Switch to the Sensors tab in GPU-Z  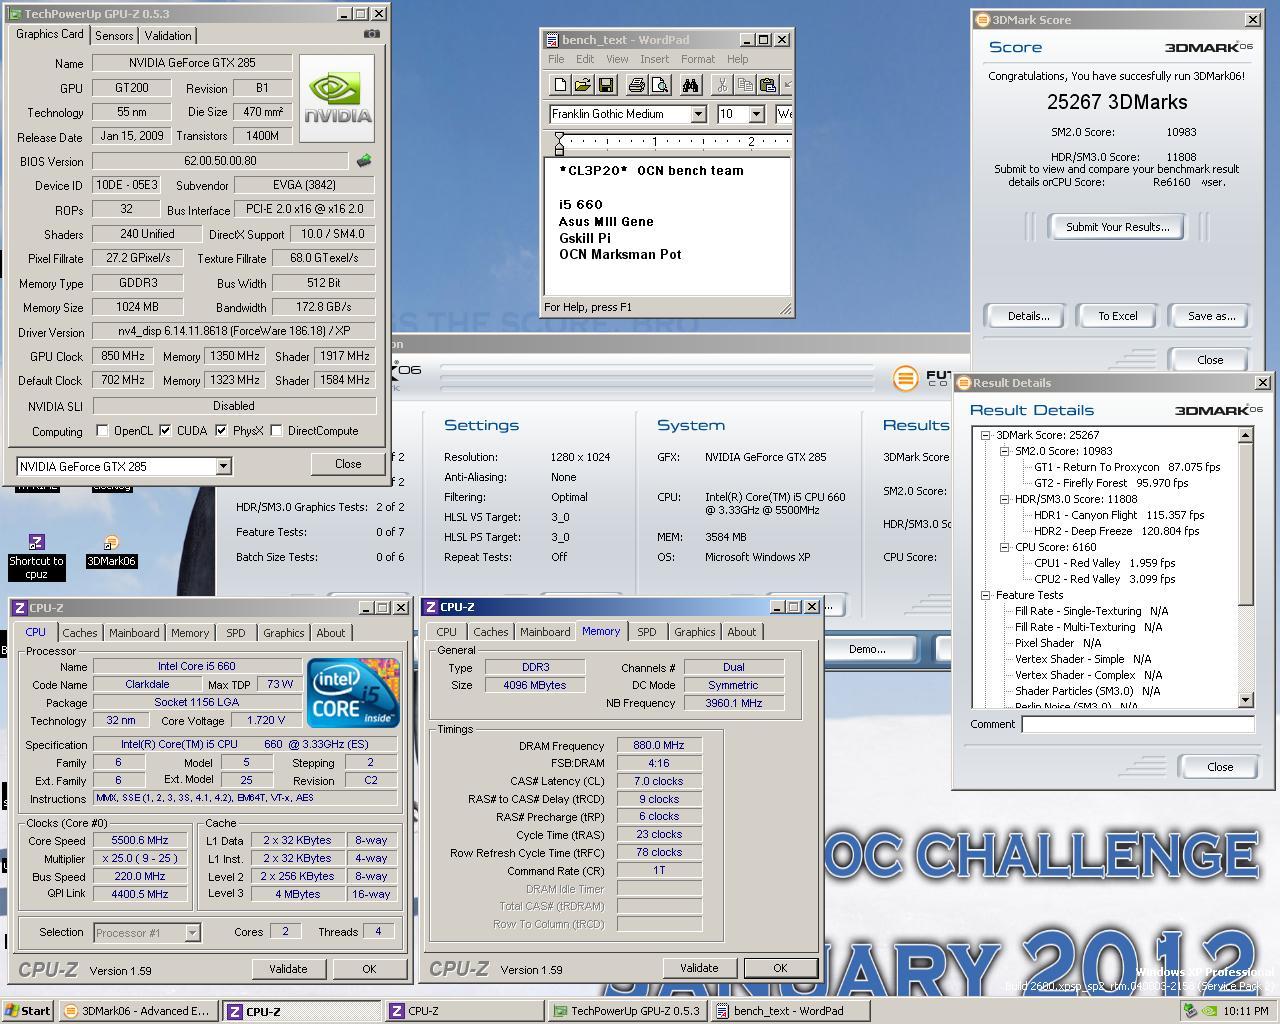pos(114,35)
